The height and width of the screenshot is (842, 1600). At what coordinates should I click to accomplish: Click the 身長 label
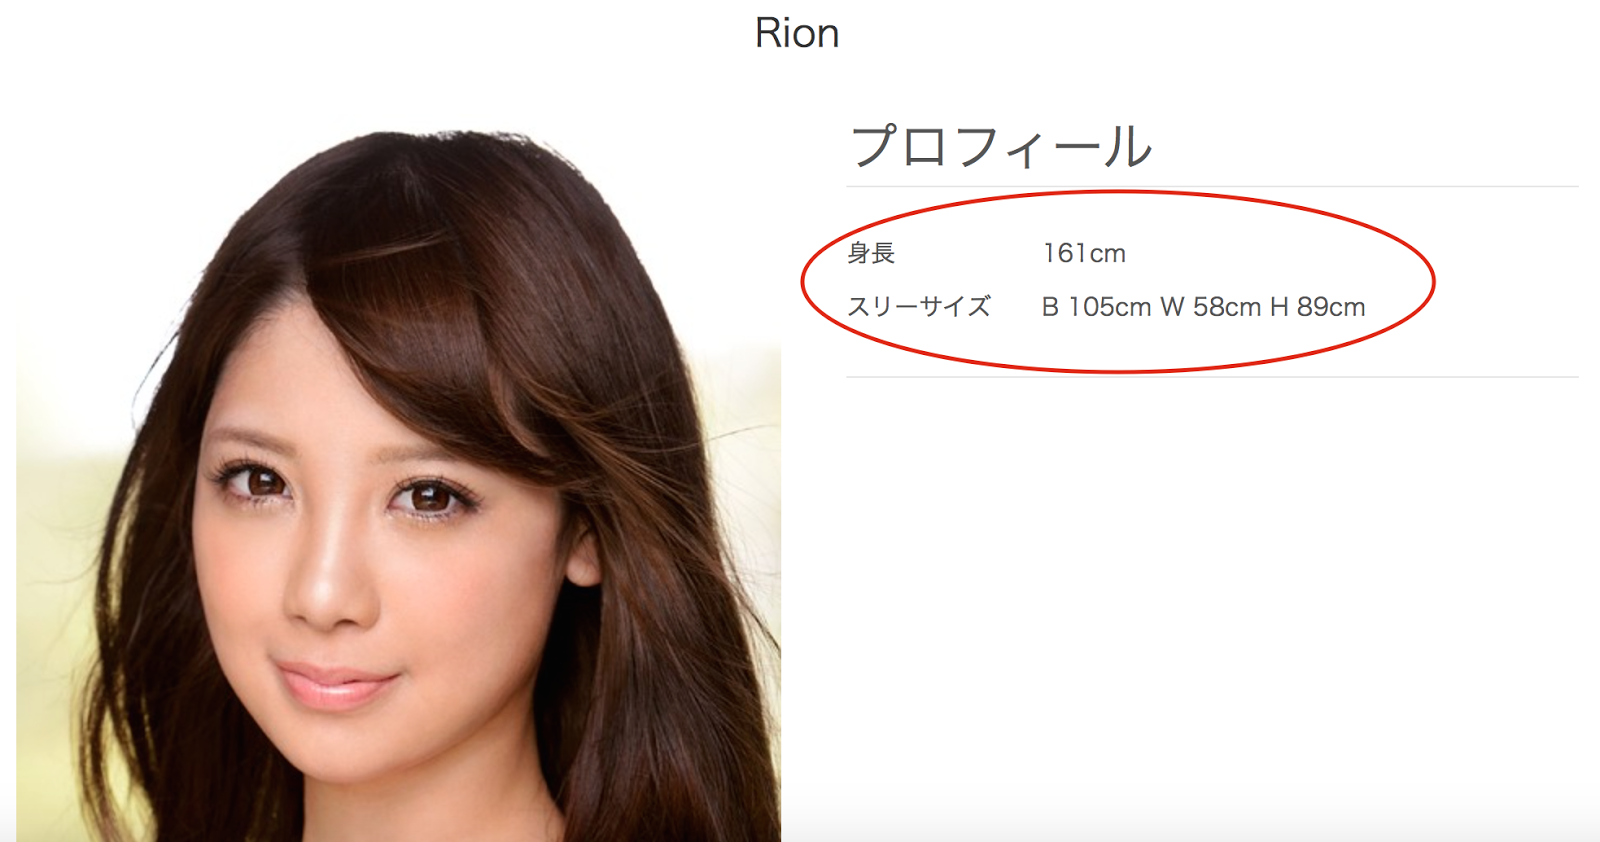[871, 253]
